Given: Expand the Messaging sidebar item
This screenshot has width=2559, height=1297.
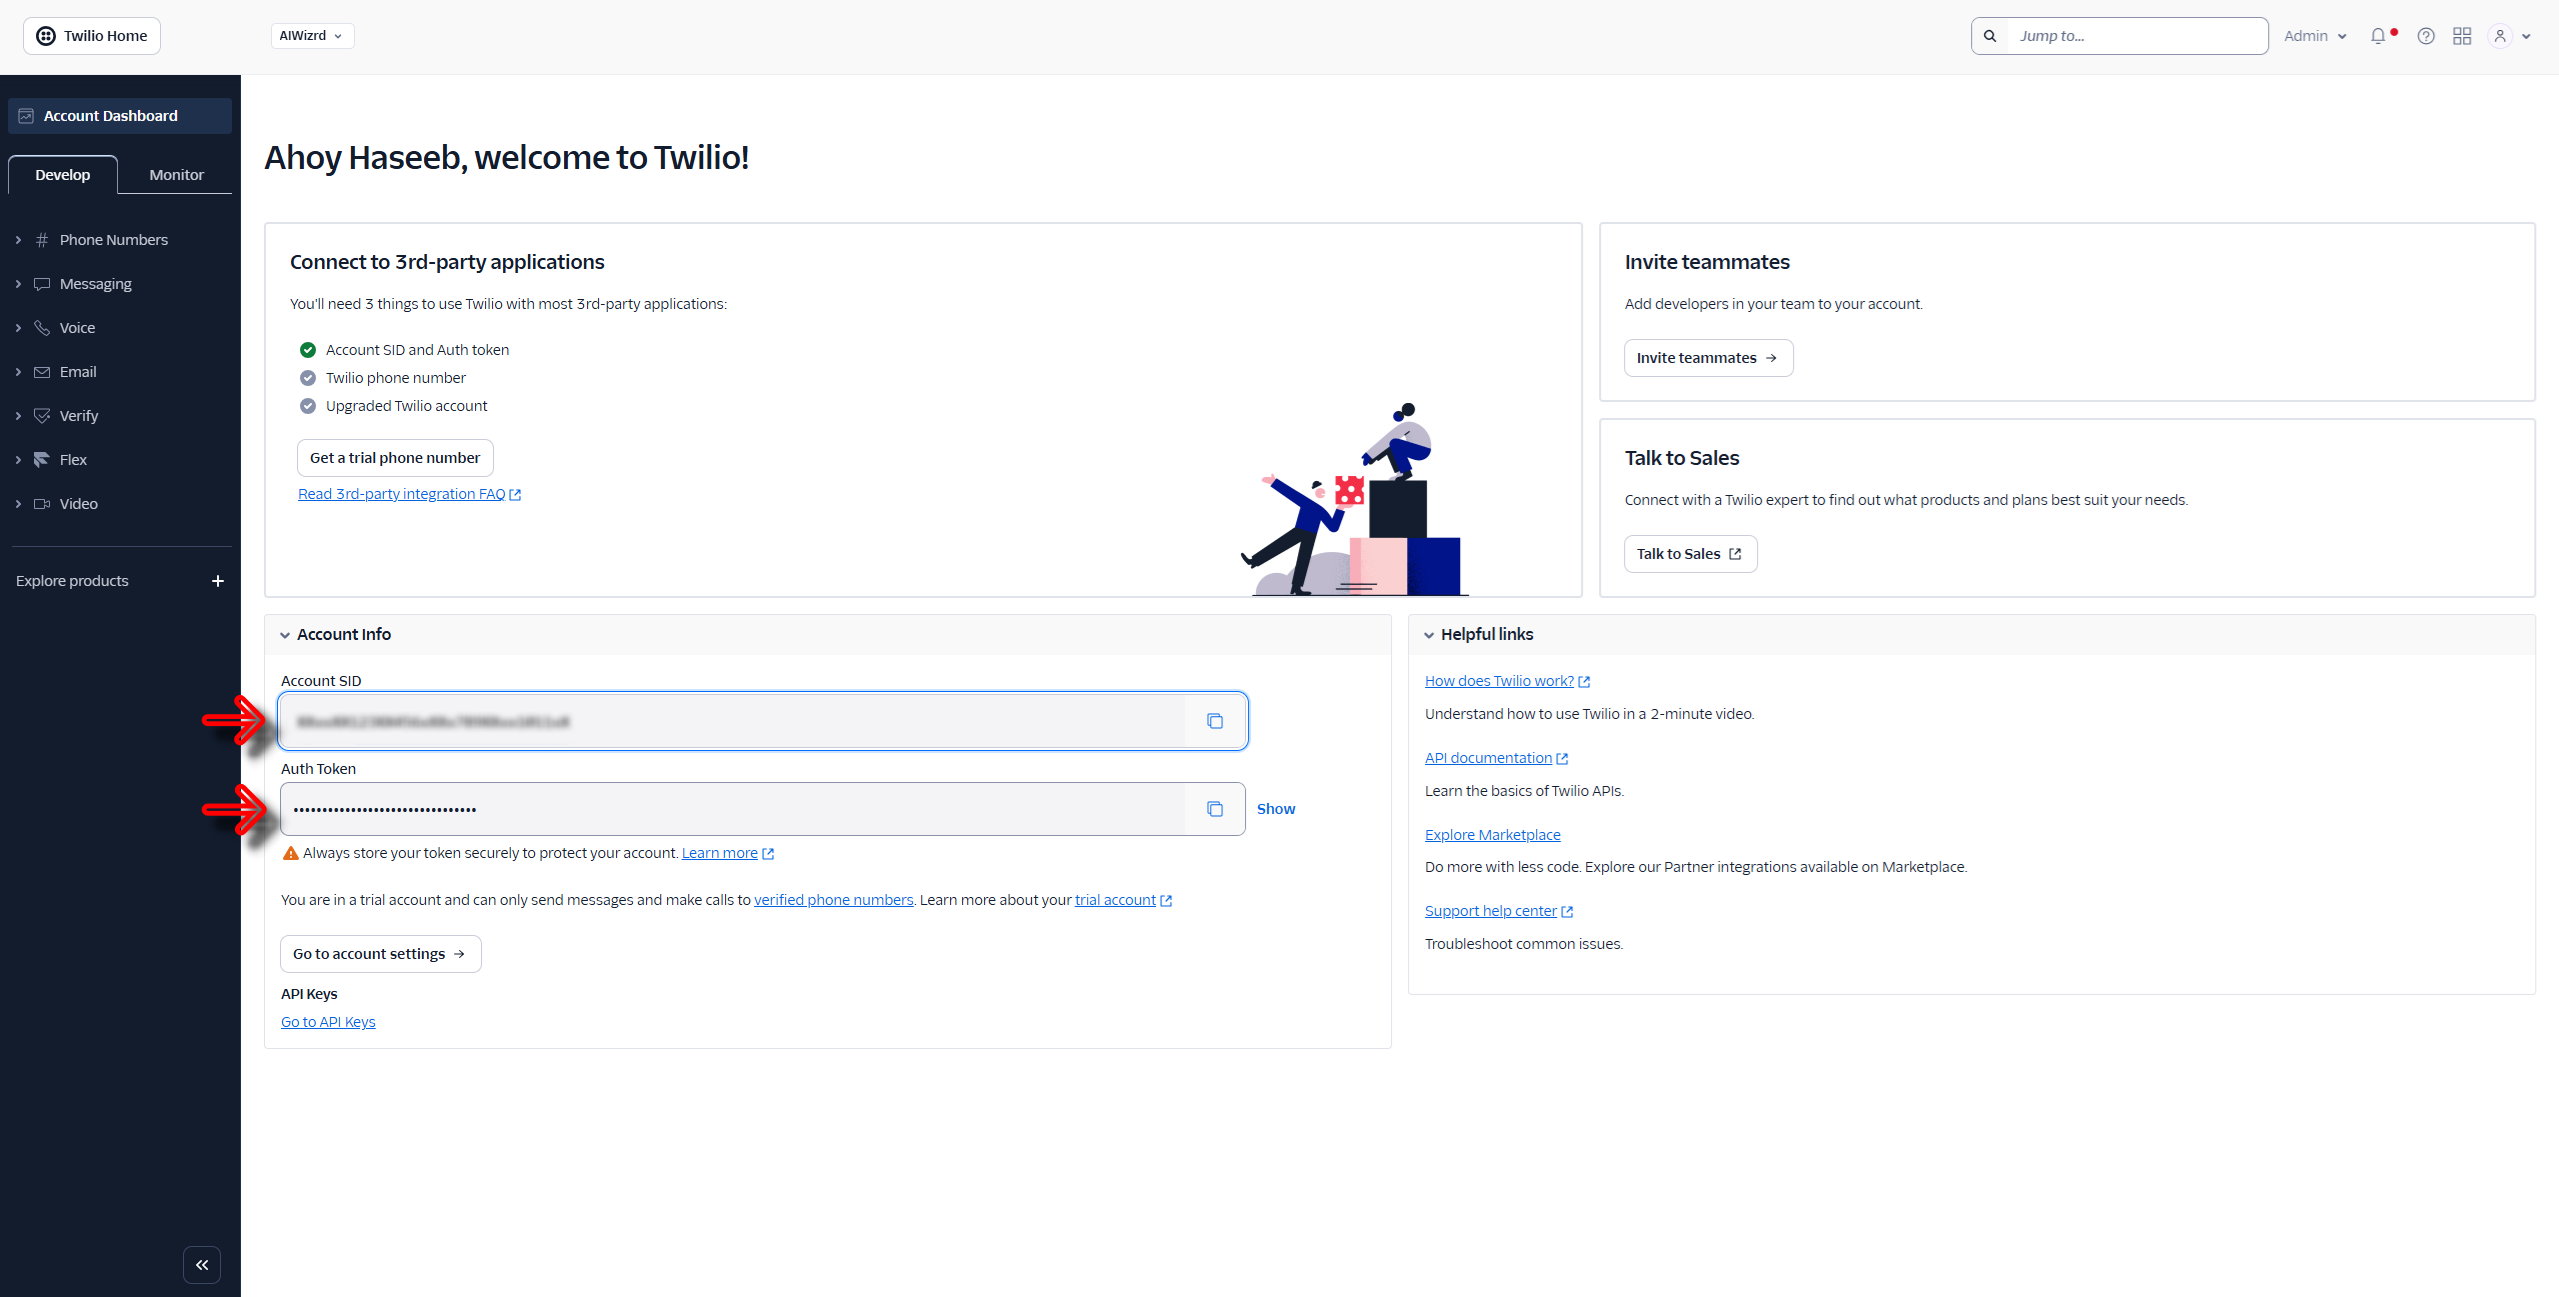Looking at the screenshot, I should 95,284.
